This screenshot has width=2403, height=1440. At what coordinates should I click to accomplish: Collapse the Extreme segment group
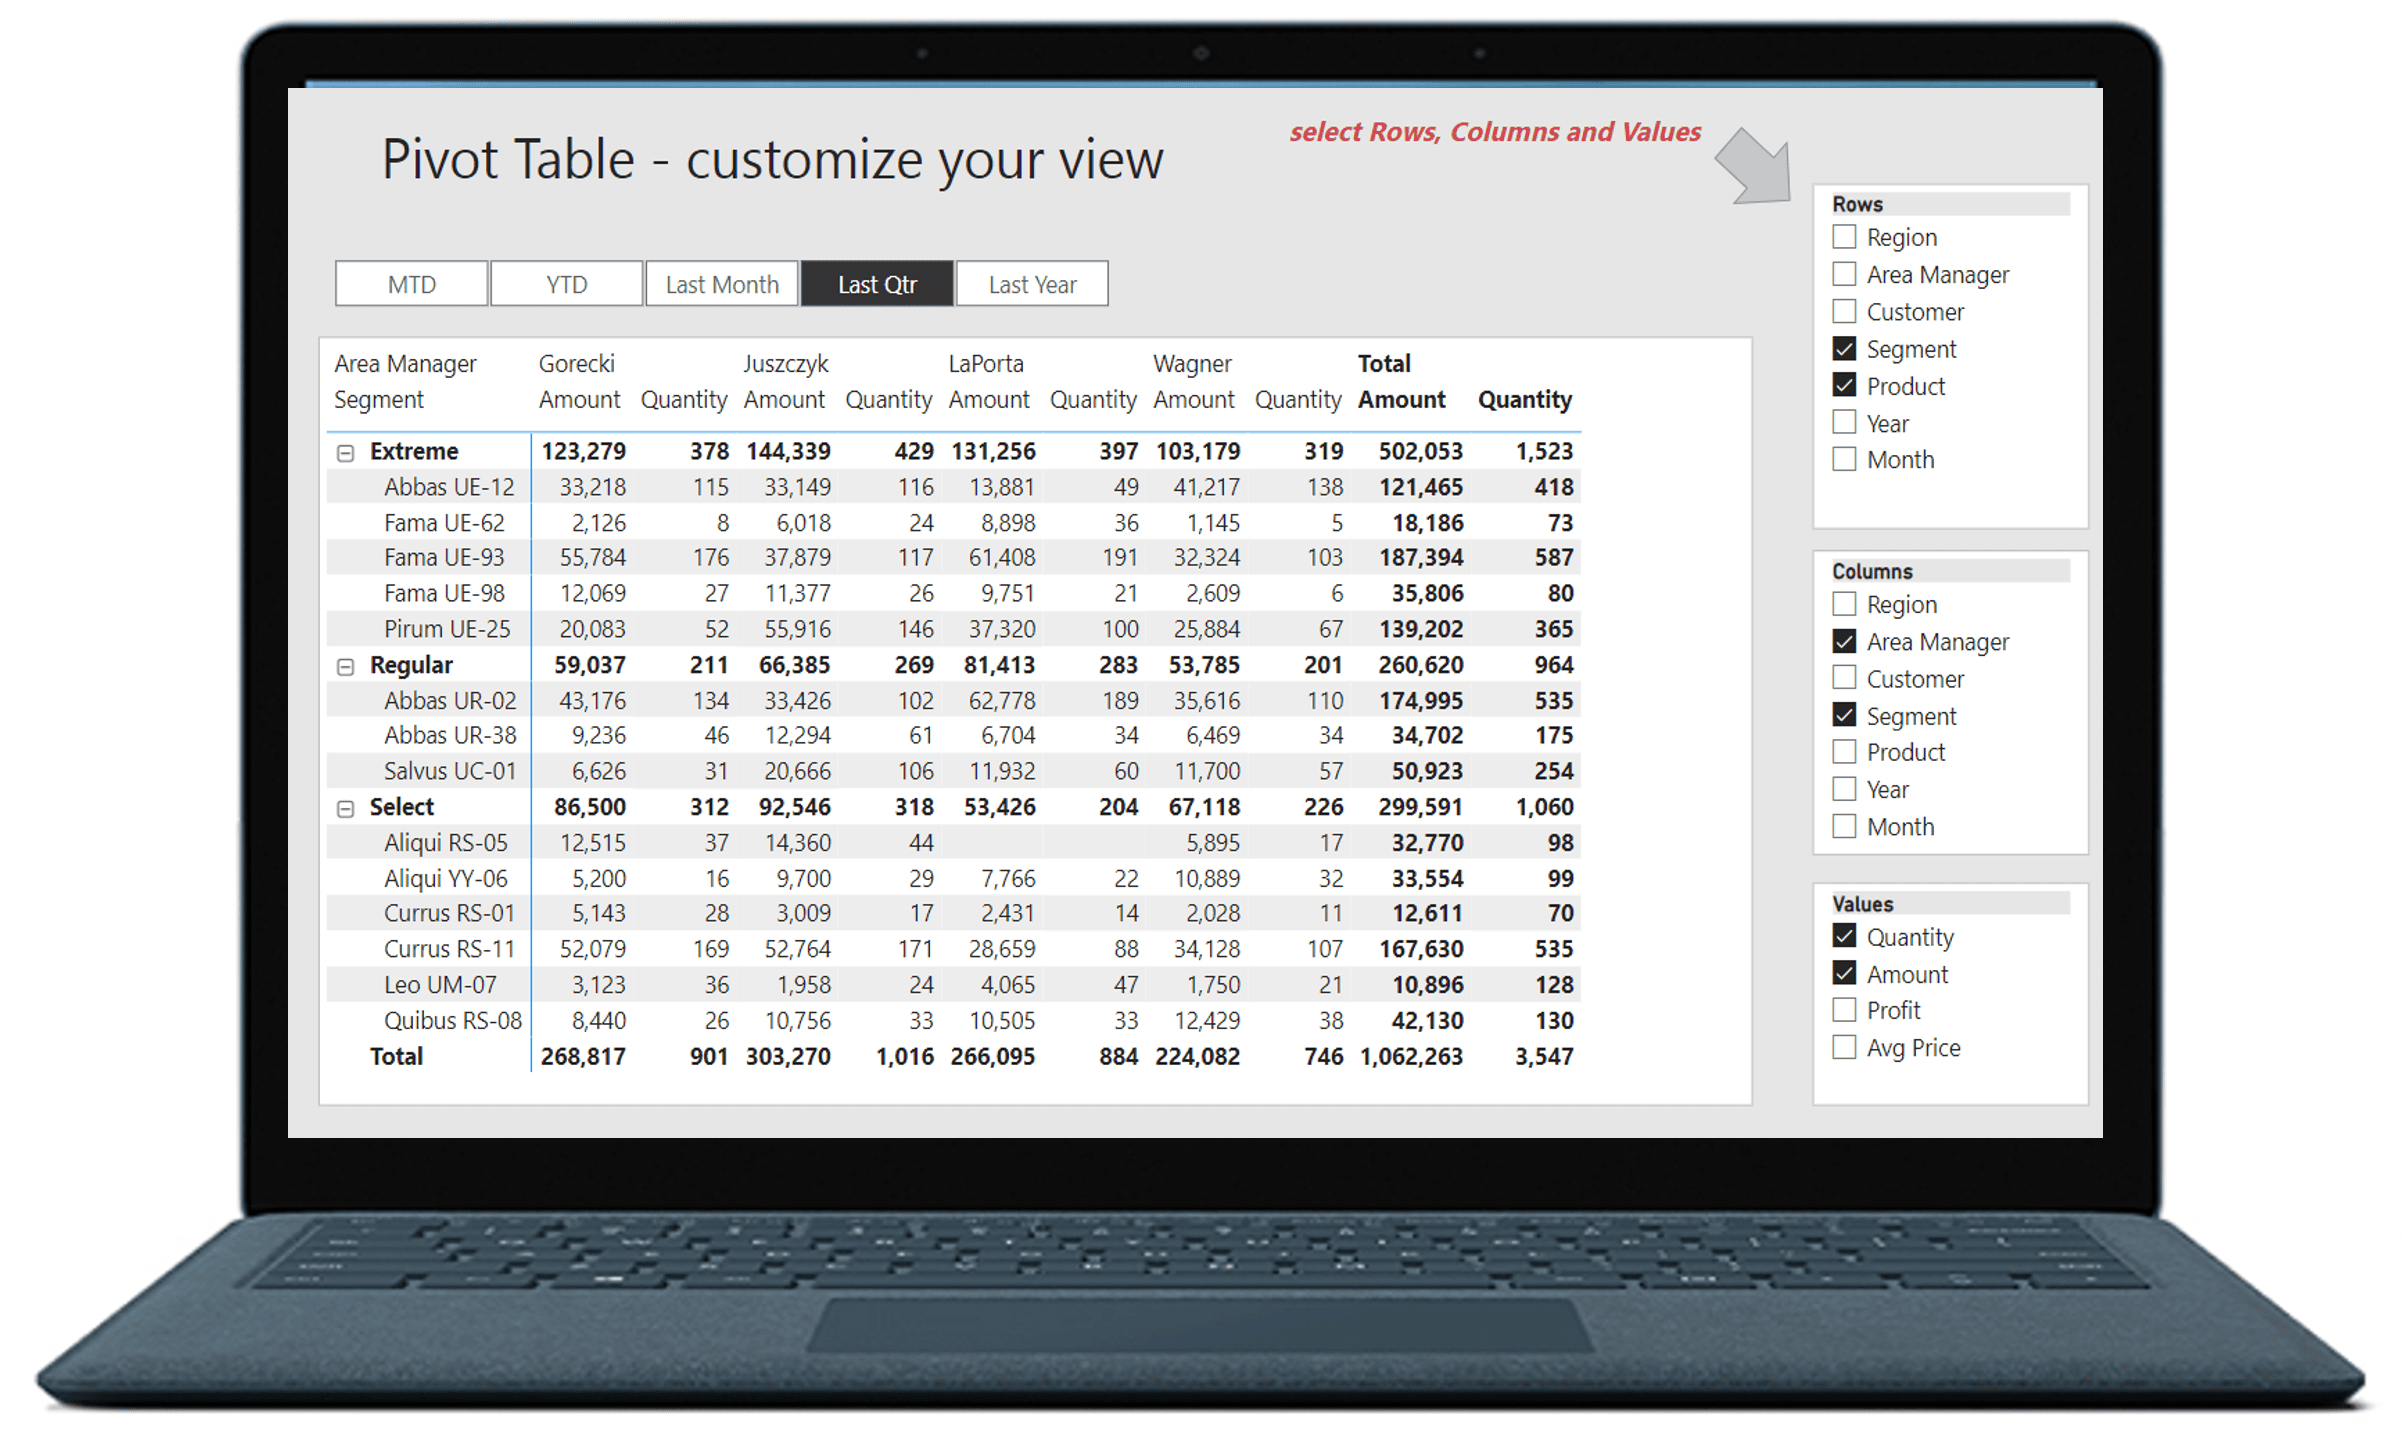345,451
